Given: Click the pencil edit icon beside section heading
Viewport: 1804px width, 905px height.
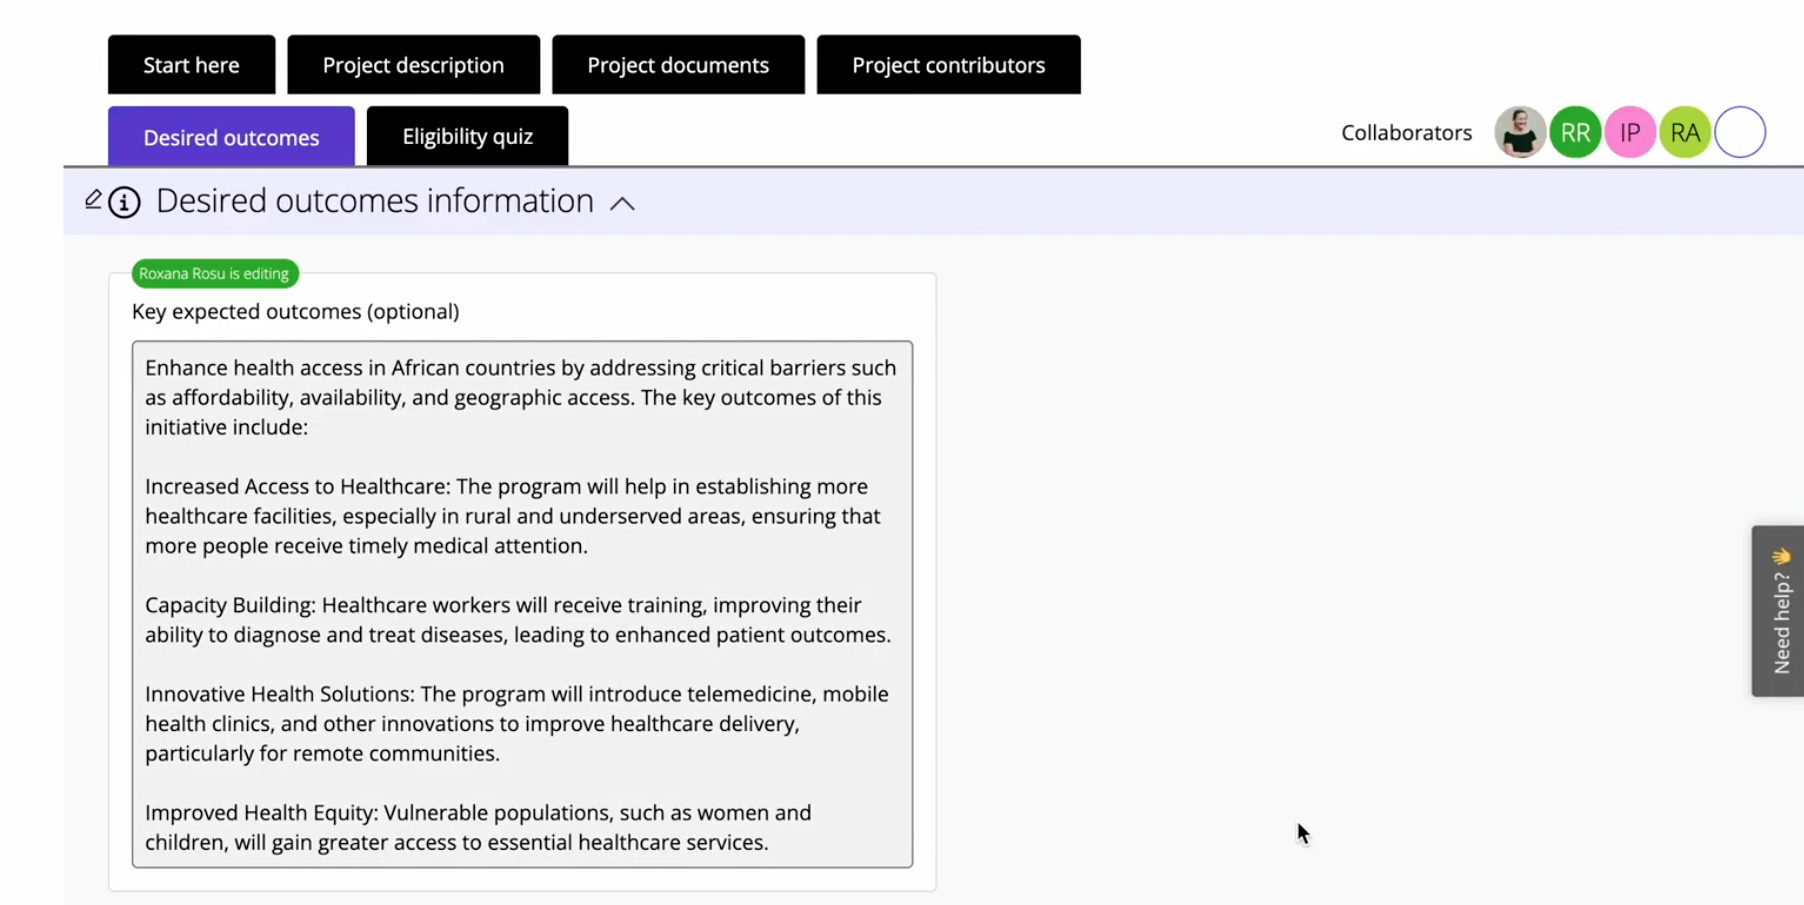Looking at the screenshot, I should (93, 199).
